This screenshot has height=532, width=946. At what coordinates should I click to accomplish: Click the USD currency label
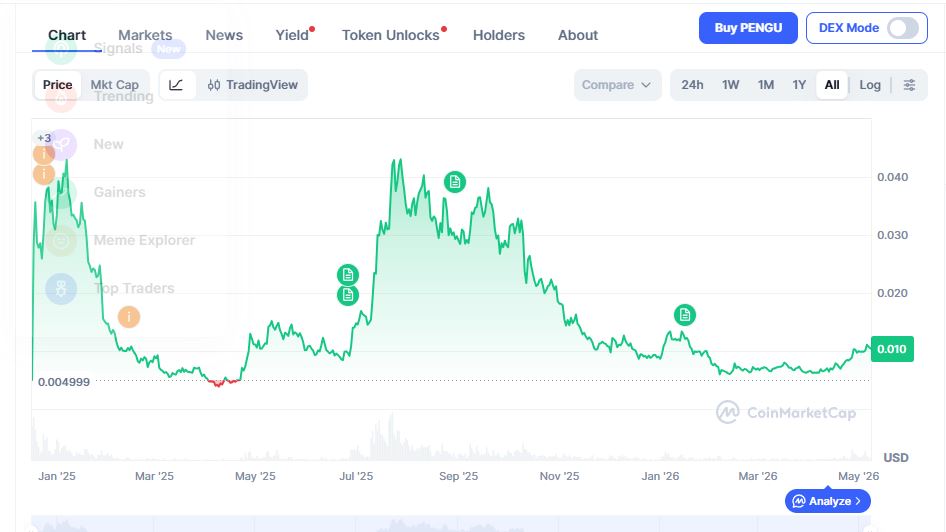coord(896,458)
